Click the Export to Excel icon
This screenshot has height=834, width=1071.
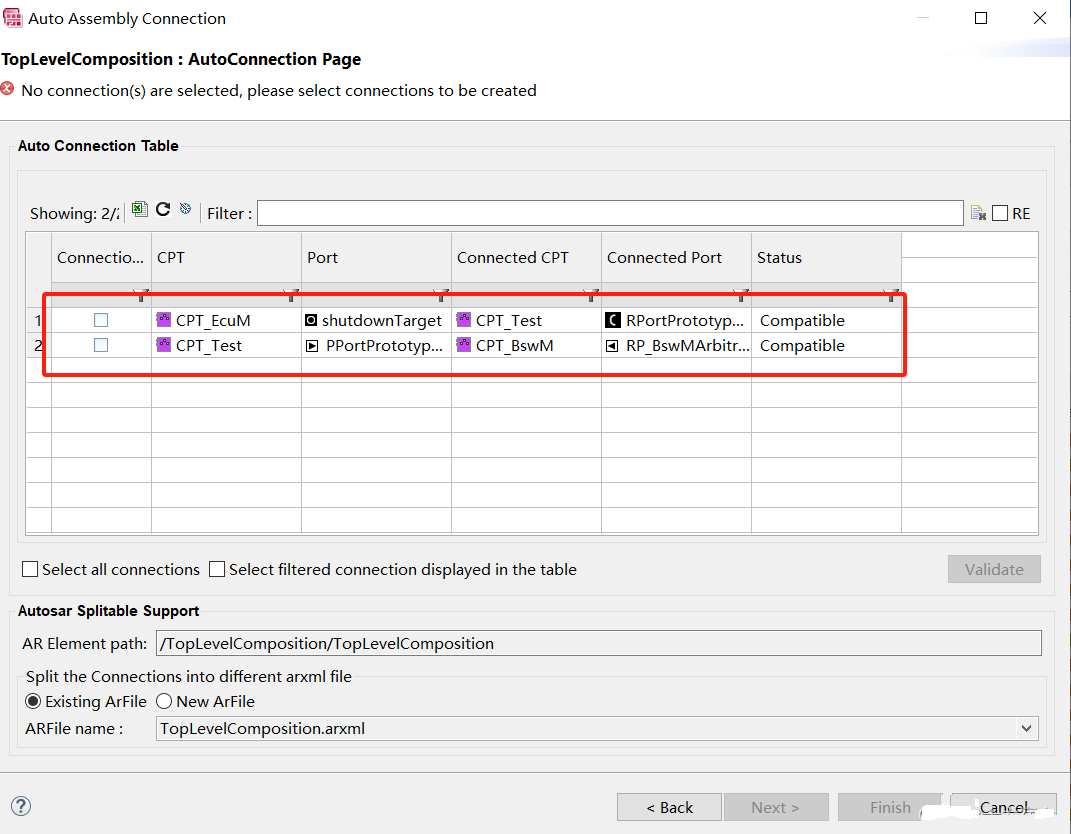(x=140, y=210)
